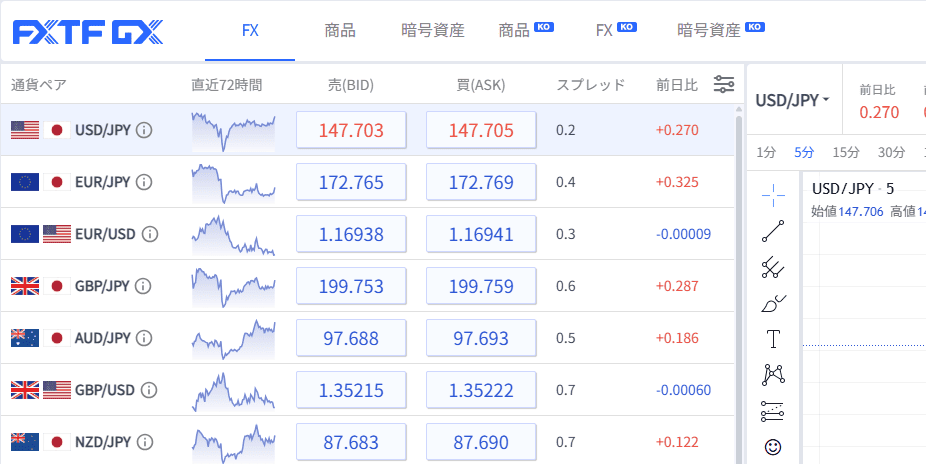Click the USD/JPY BID price 147.703
The image size is (926, 464).
[351, 130]
